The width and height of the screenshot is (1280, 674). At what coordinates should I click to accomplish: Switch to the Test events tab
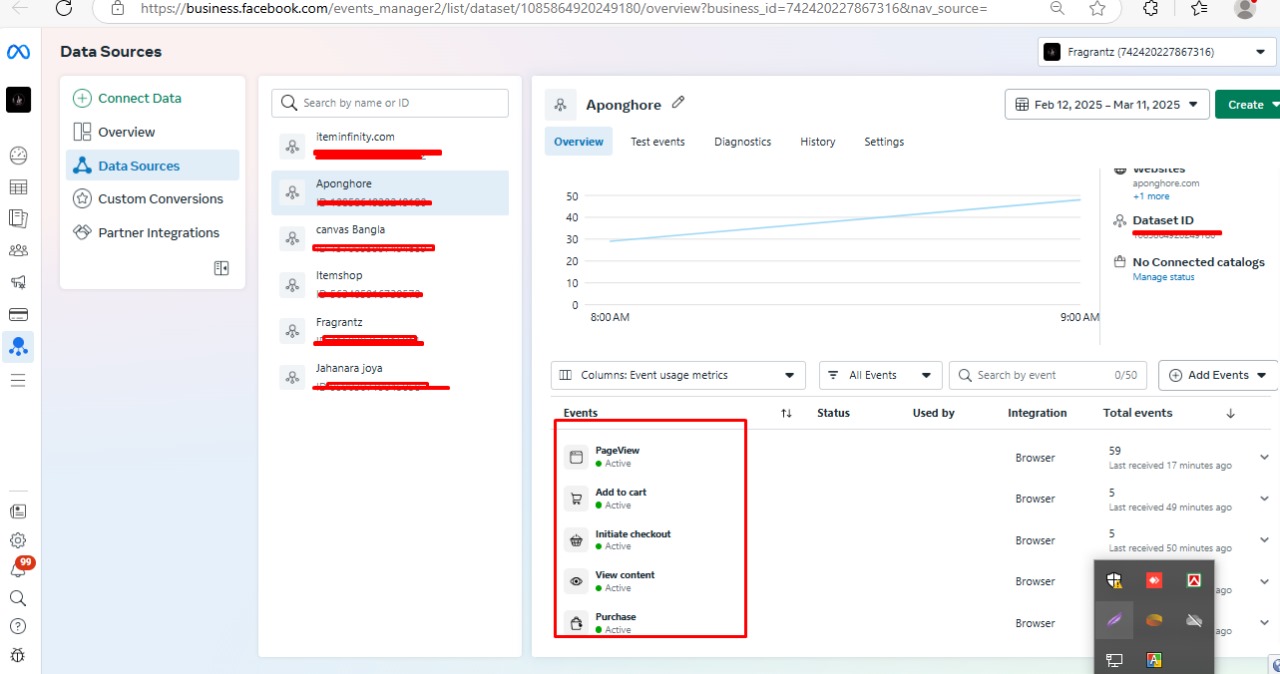[657, 142]
